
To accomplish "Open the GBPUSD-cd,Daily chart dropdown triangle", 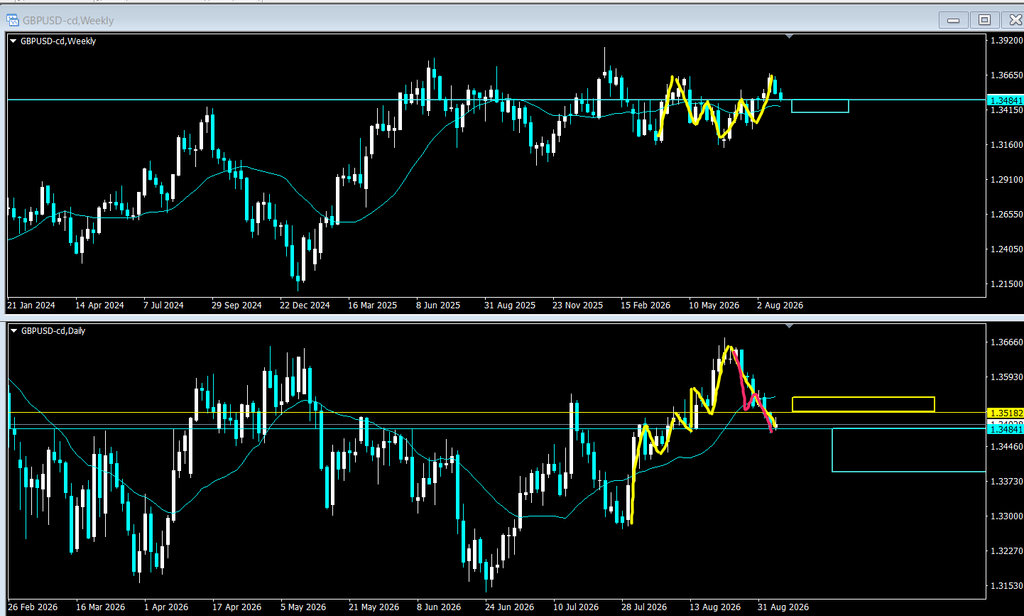I will click(x=14, y=331).
